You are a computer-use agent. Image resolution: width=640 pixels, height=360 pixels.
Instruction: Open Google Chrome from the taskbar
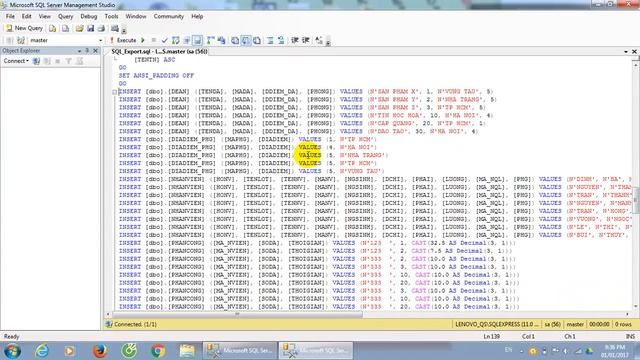[158, 351]
